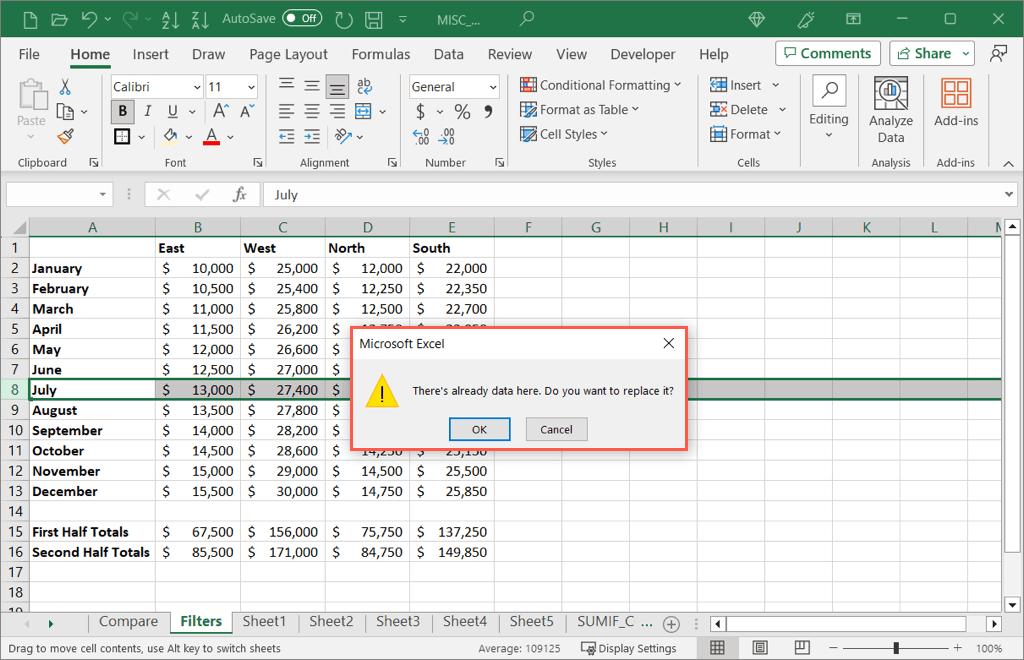This screenshot has width=1024, height=660.
Task: Click the Italic formatting icon
Action: click(148, 111)
